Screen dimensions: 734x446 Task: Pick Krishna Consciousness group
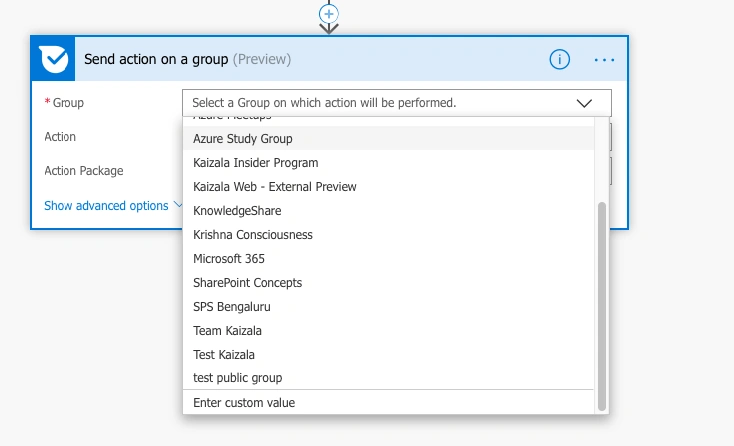click(x=389, y=234)
